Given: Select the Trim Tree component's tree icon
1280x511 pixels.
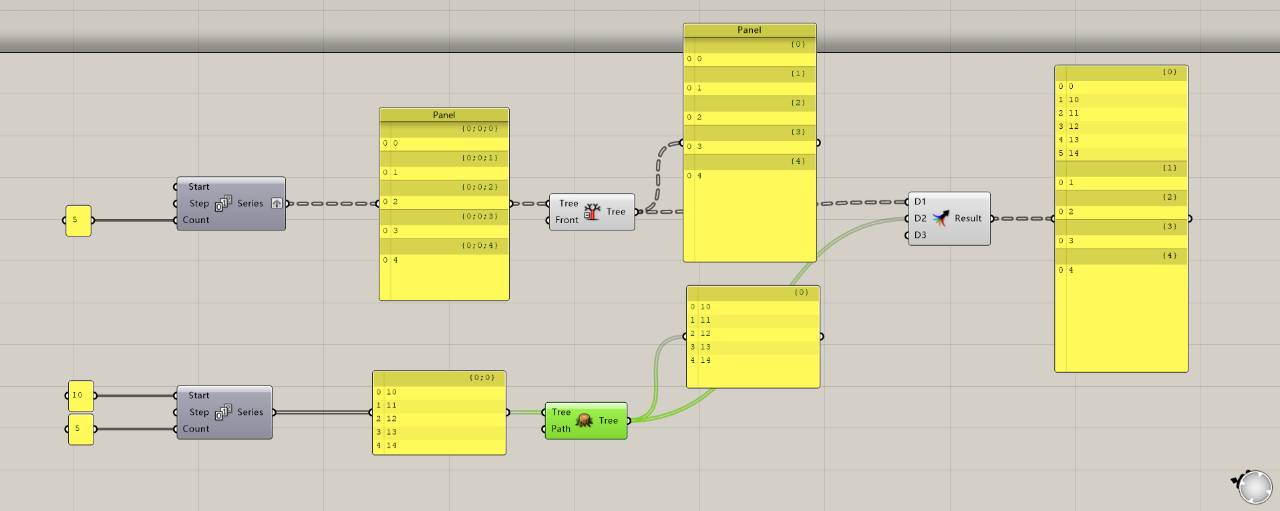Looking at the screenshot, I should coord(592,212).
